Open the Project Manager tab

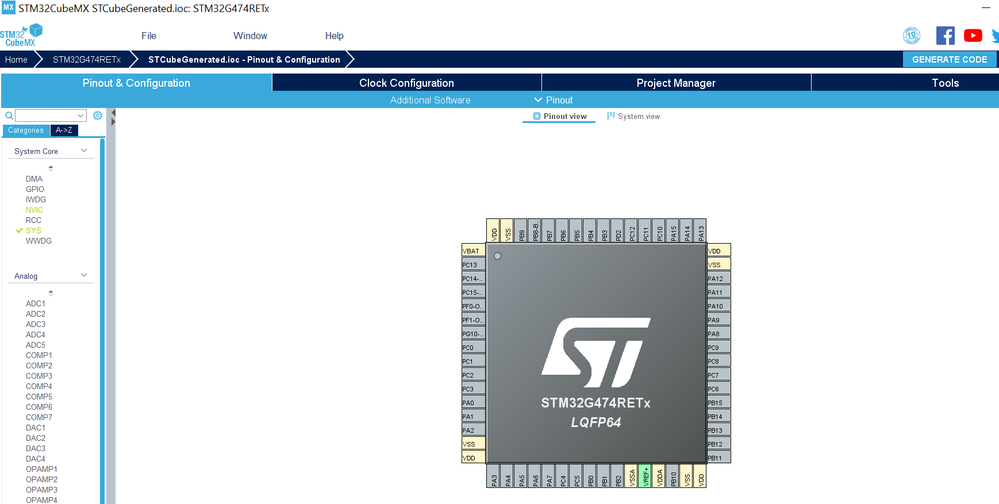(x=676, y=83)
